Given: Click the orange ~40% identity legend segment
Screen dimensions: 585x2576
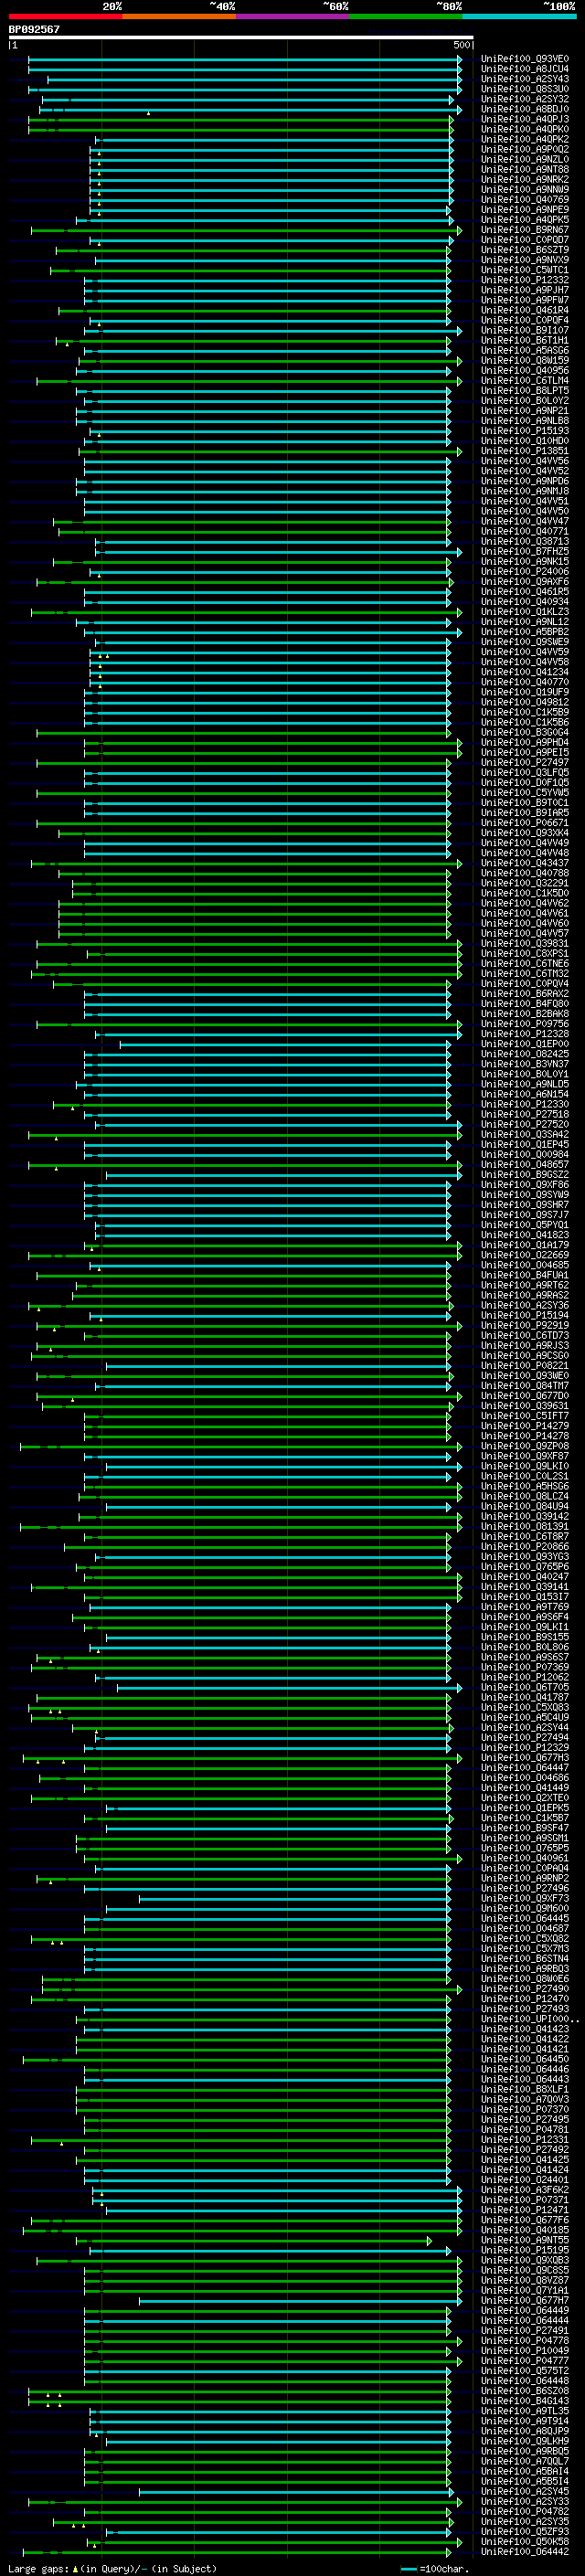Looking at the screenshot, I should pyautogui.click(x=179, y=16).
